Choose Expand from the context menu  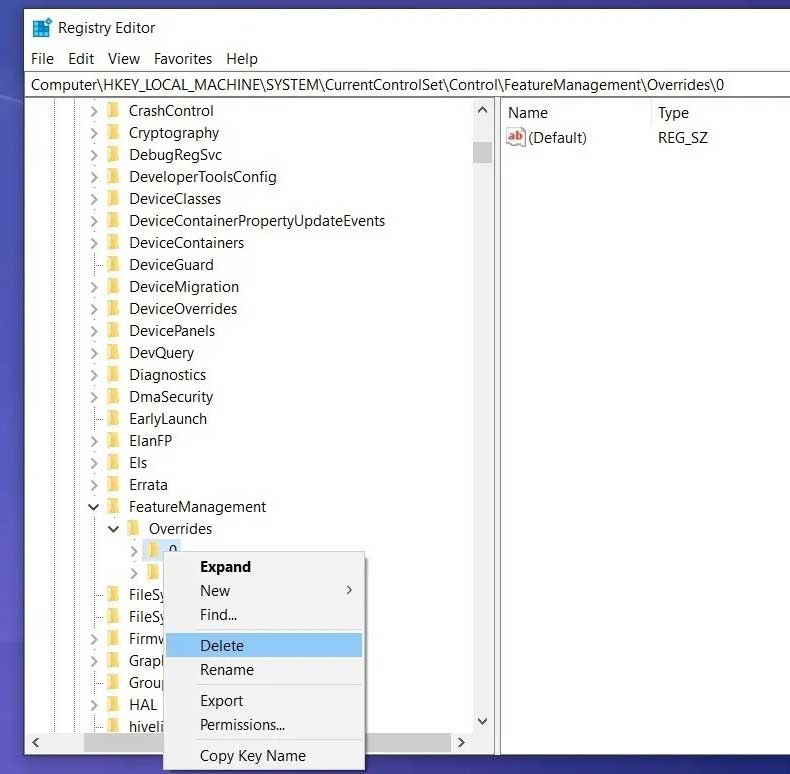(264, 566)
